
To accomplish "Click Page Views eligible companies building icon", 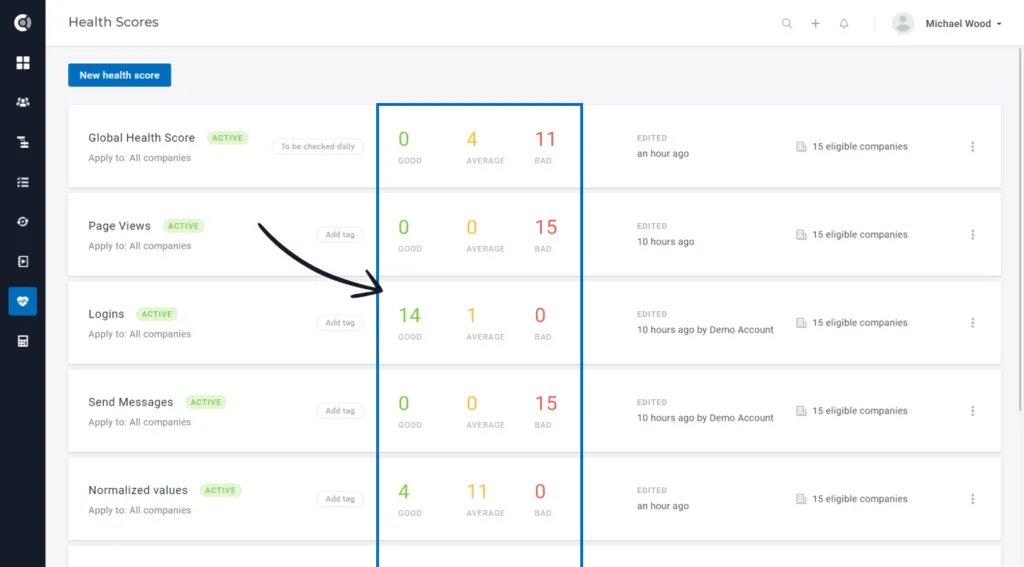I will tap(801, 235).
